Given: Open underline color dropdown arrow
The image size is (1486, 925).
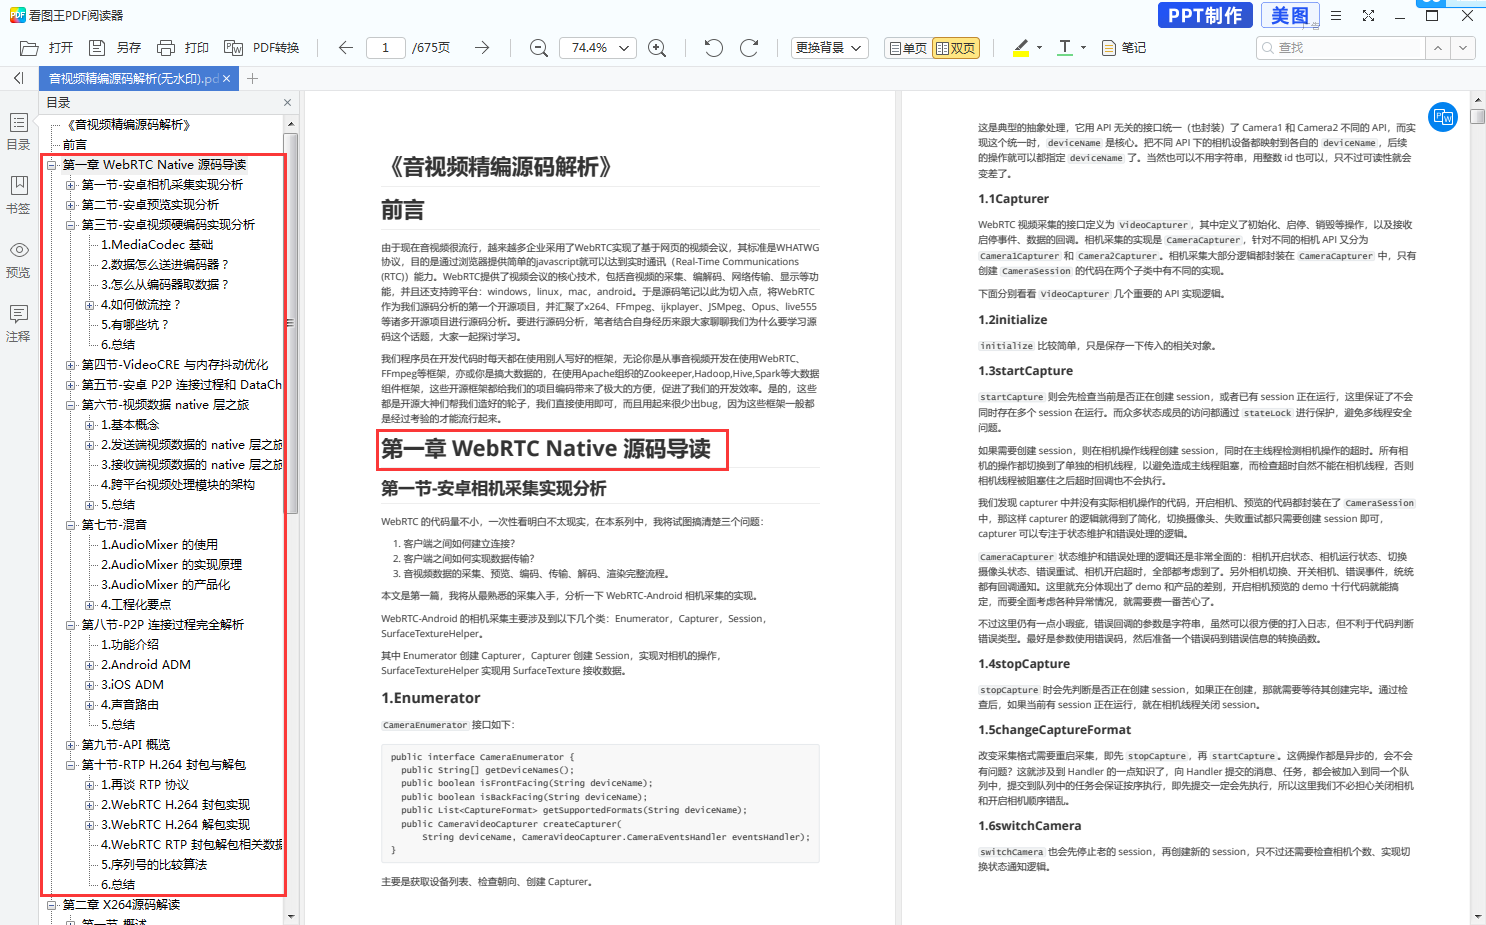Looking at the screenshot, I should click(x=1083, y=48).
